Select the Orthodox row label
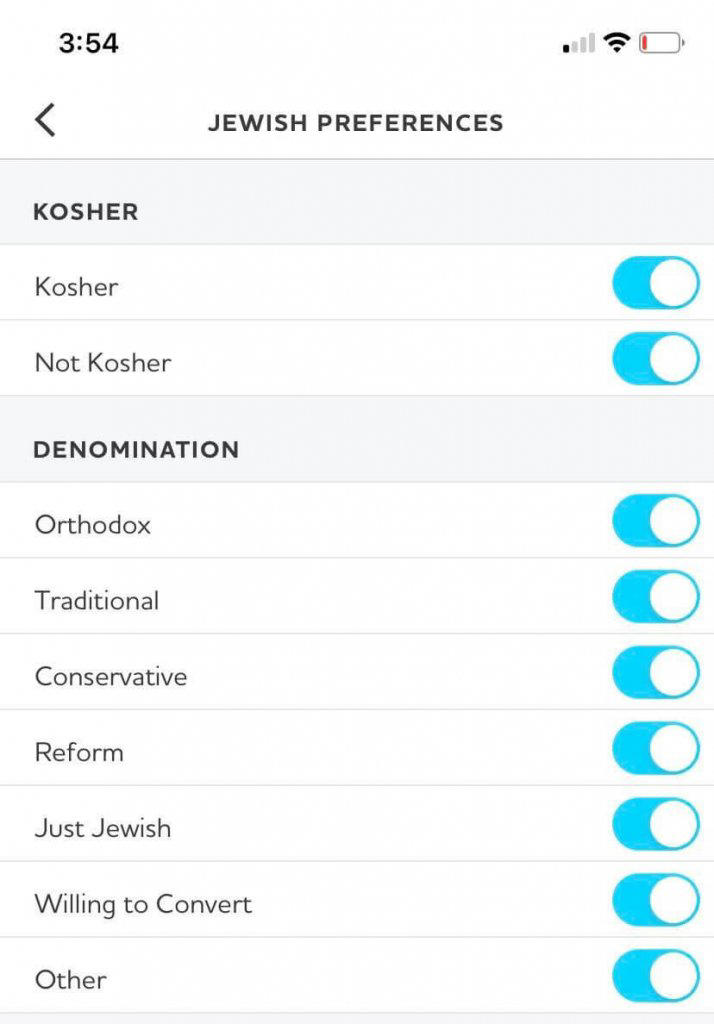Screen dimensions: 714x1024 [90, 524]
